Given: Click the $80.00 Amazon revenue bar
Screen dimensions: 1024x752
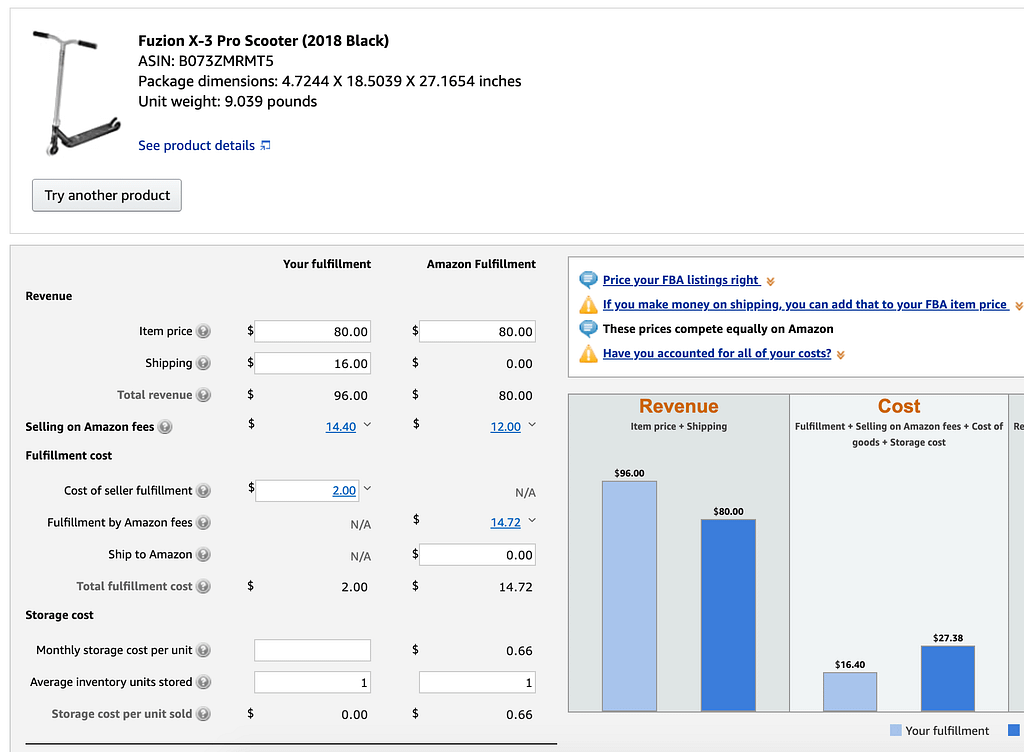Looking at the screenshot, I should coord(728,615).
